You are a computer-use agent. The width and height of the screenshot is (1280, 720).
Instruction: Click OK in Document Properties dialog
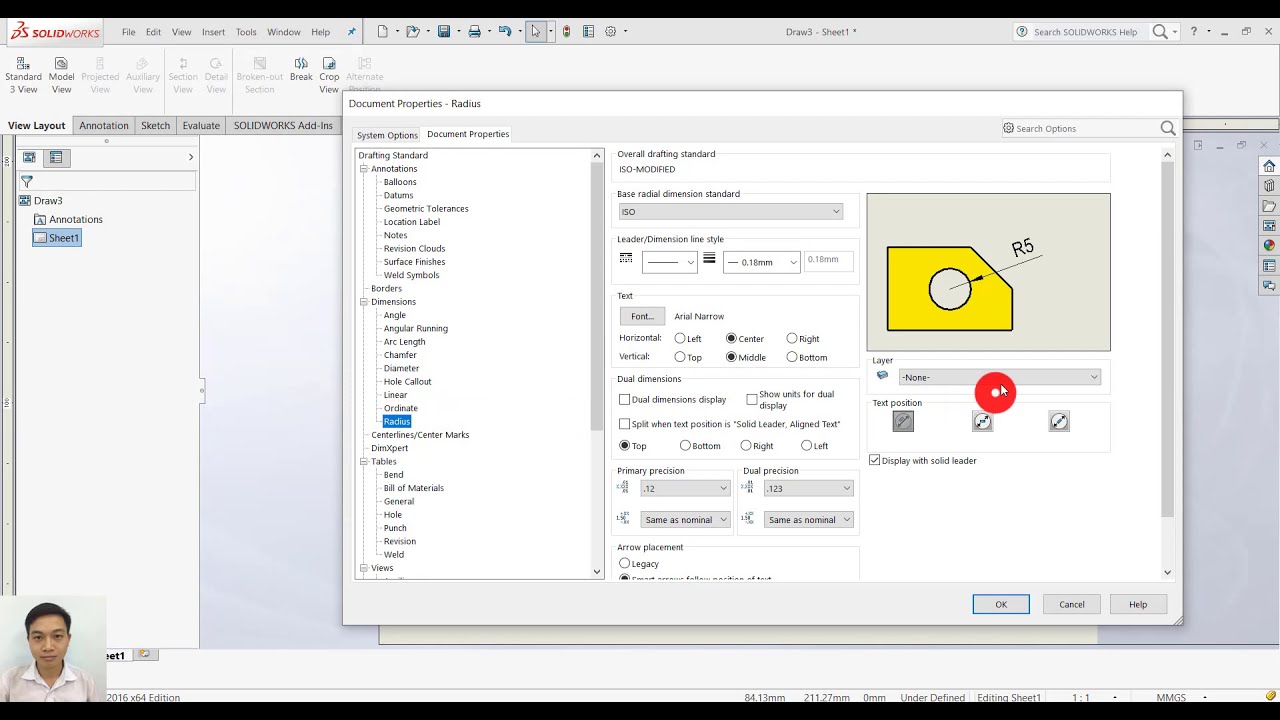pyautogui.click(x=1001, y=605)
